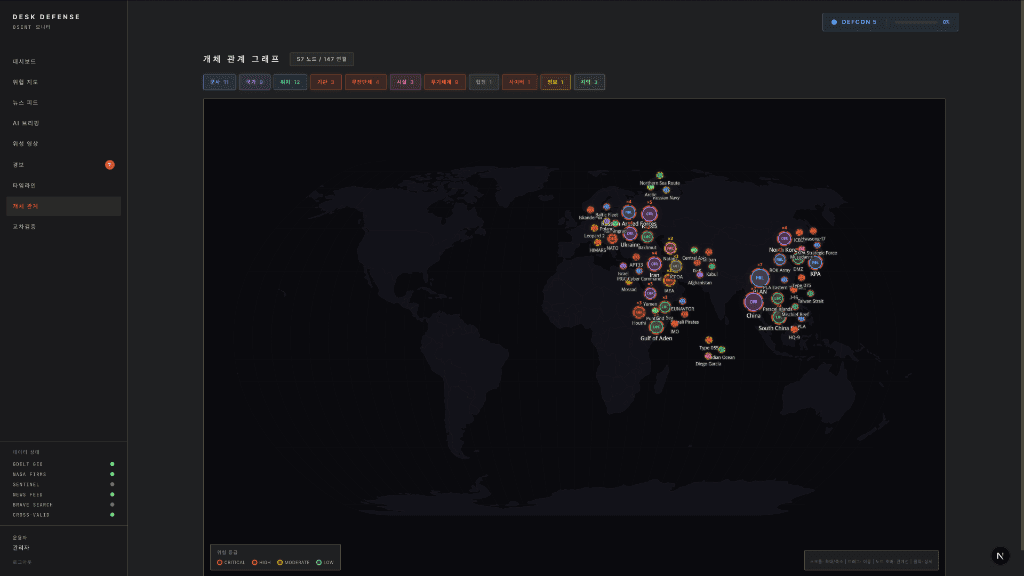
Task: Click the Iran entity node
Action: [x=654, y=264]
